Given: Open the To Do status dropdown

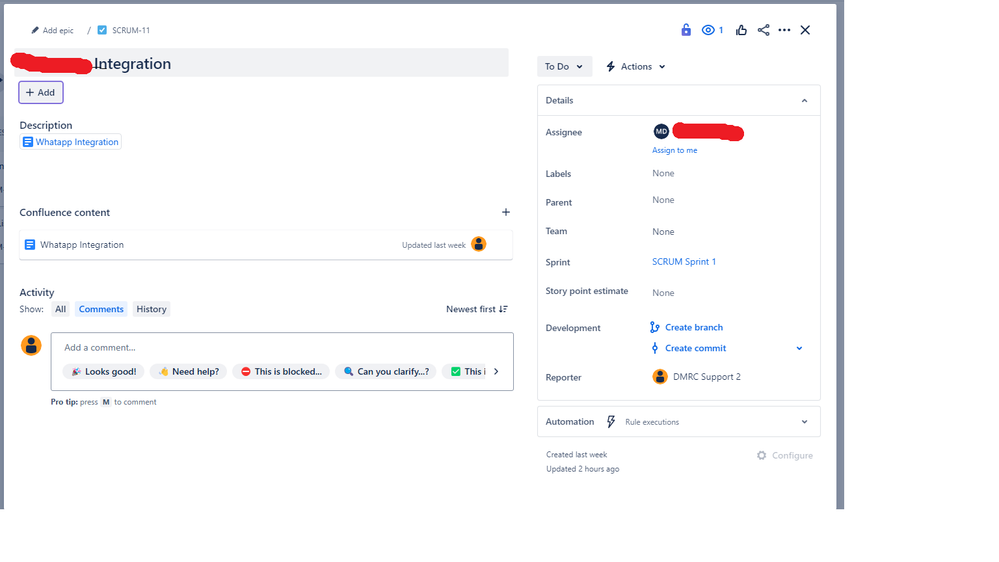Looking at the screenshot, I should point(564,66).
